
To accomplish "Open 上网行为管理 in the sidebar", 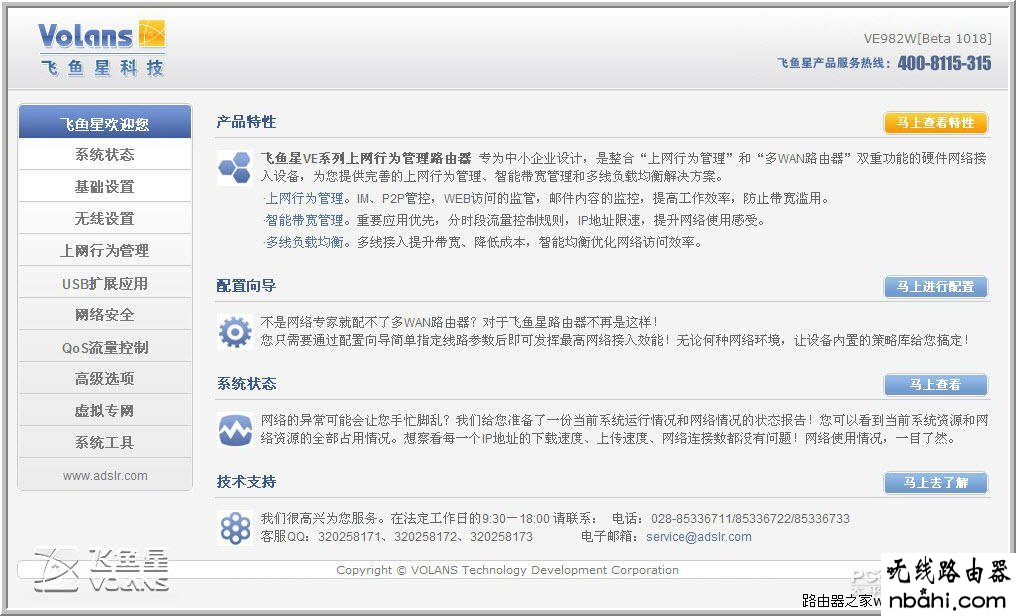I will coord(105,251).
